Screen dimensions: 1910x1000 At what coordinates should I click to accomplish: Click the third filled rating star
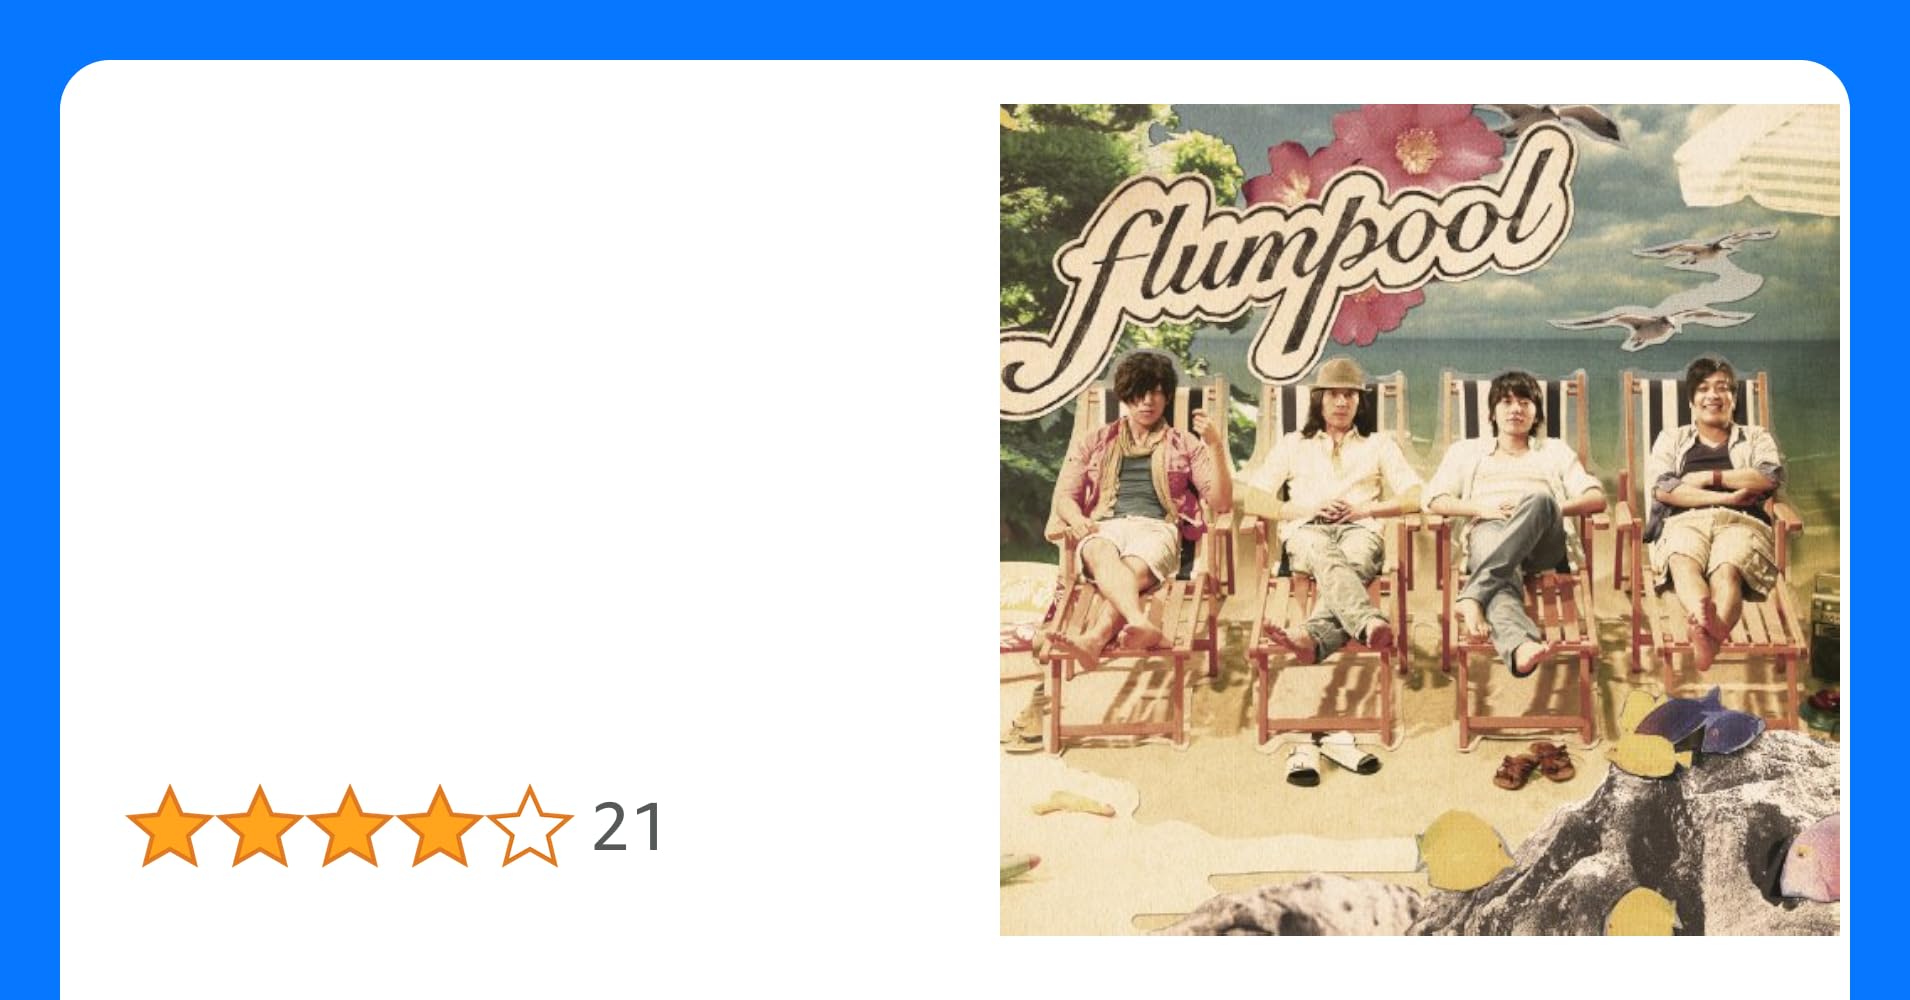pos(349,826)
